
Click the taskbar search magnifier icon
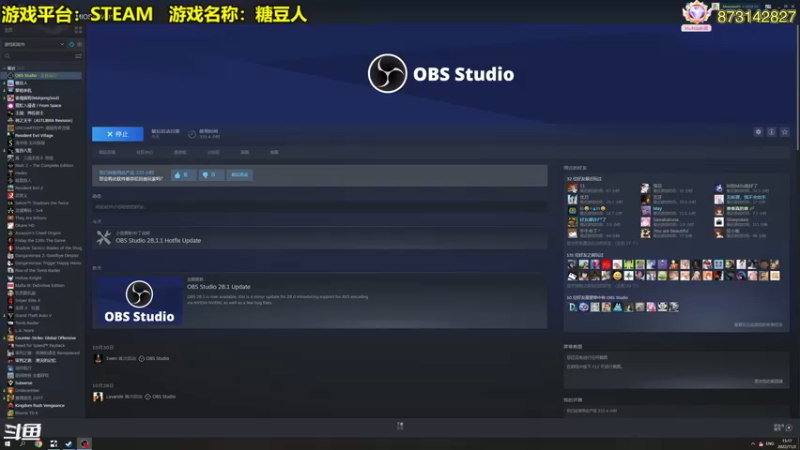pyautogui.click(x=22, y=444)
